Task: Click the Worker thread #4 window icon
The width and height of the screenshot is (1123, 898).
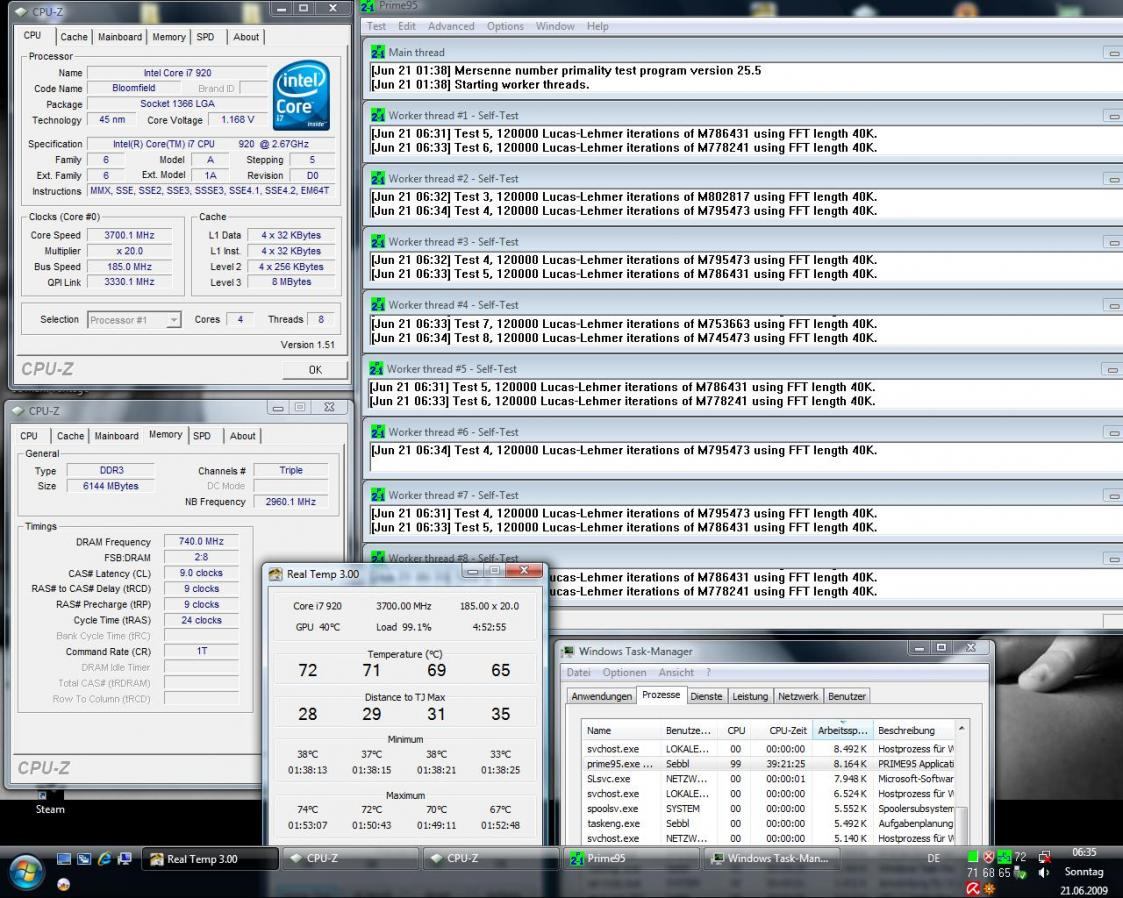Action: (377, 304)
